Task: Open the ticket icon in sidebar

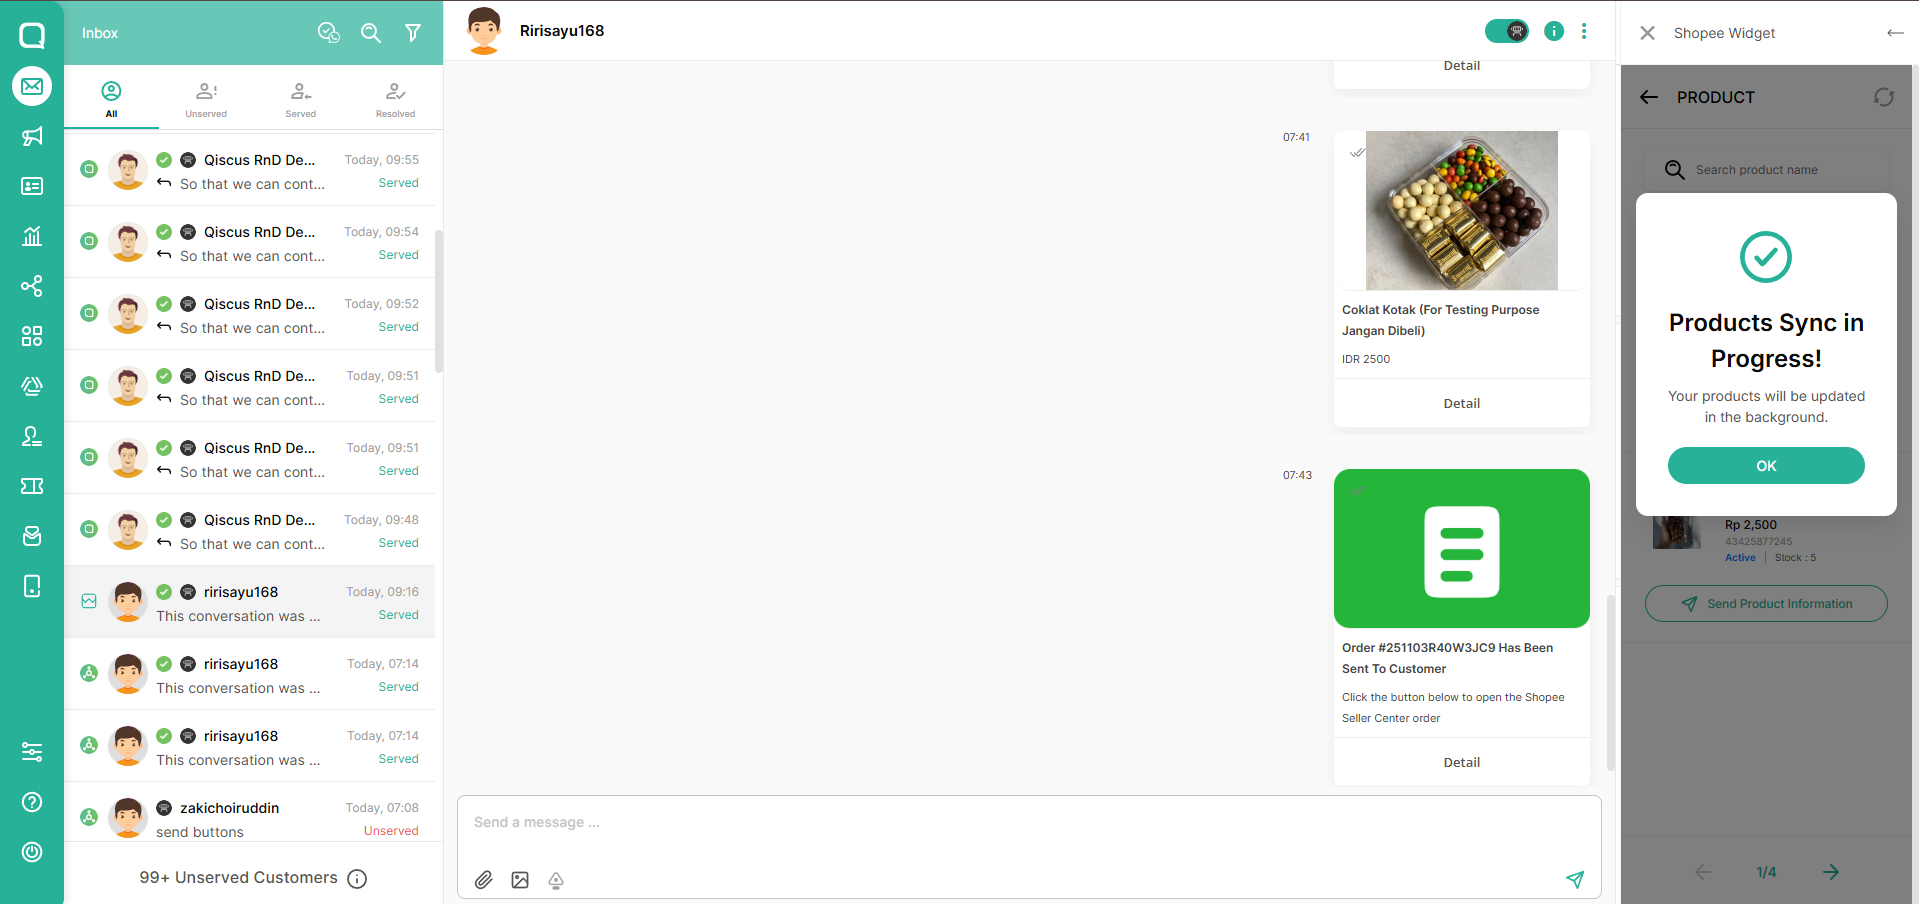Action: click(32, 486)
